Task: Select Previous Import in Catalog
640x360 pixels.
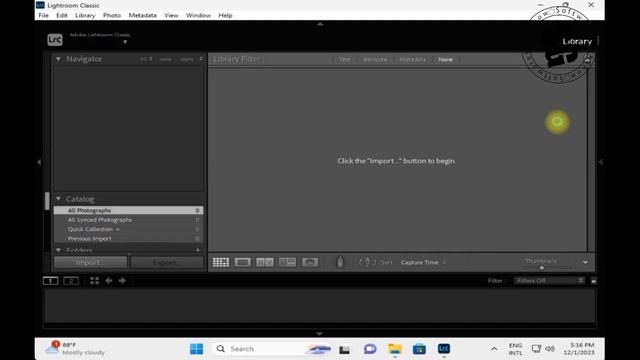Action: [128, 238]
